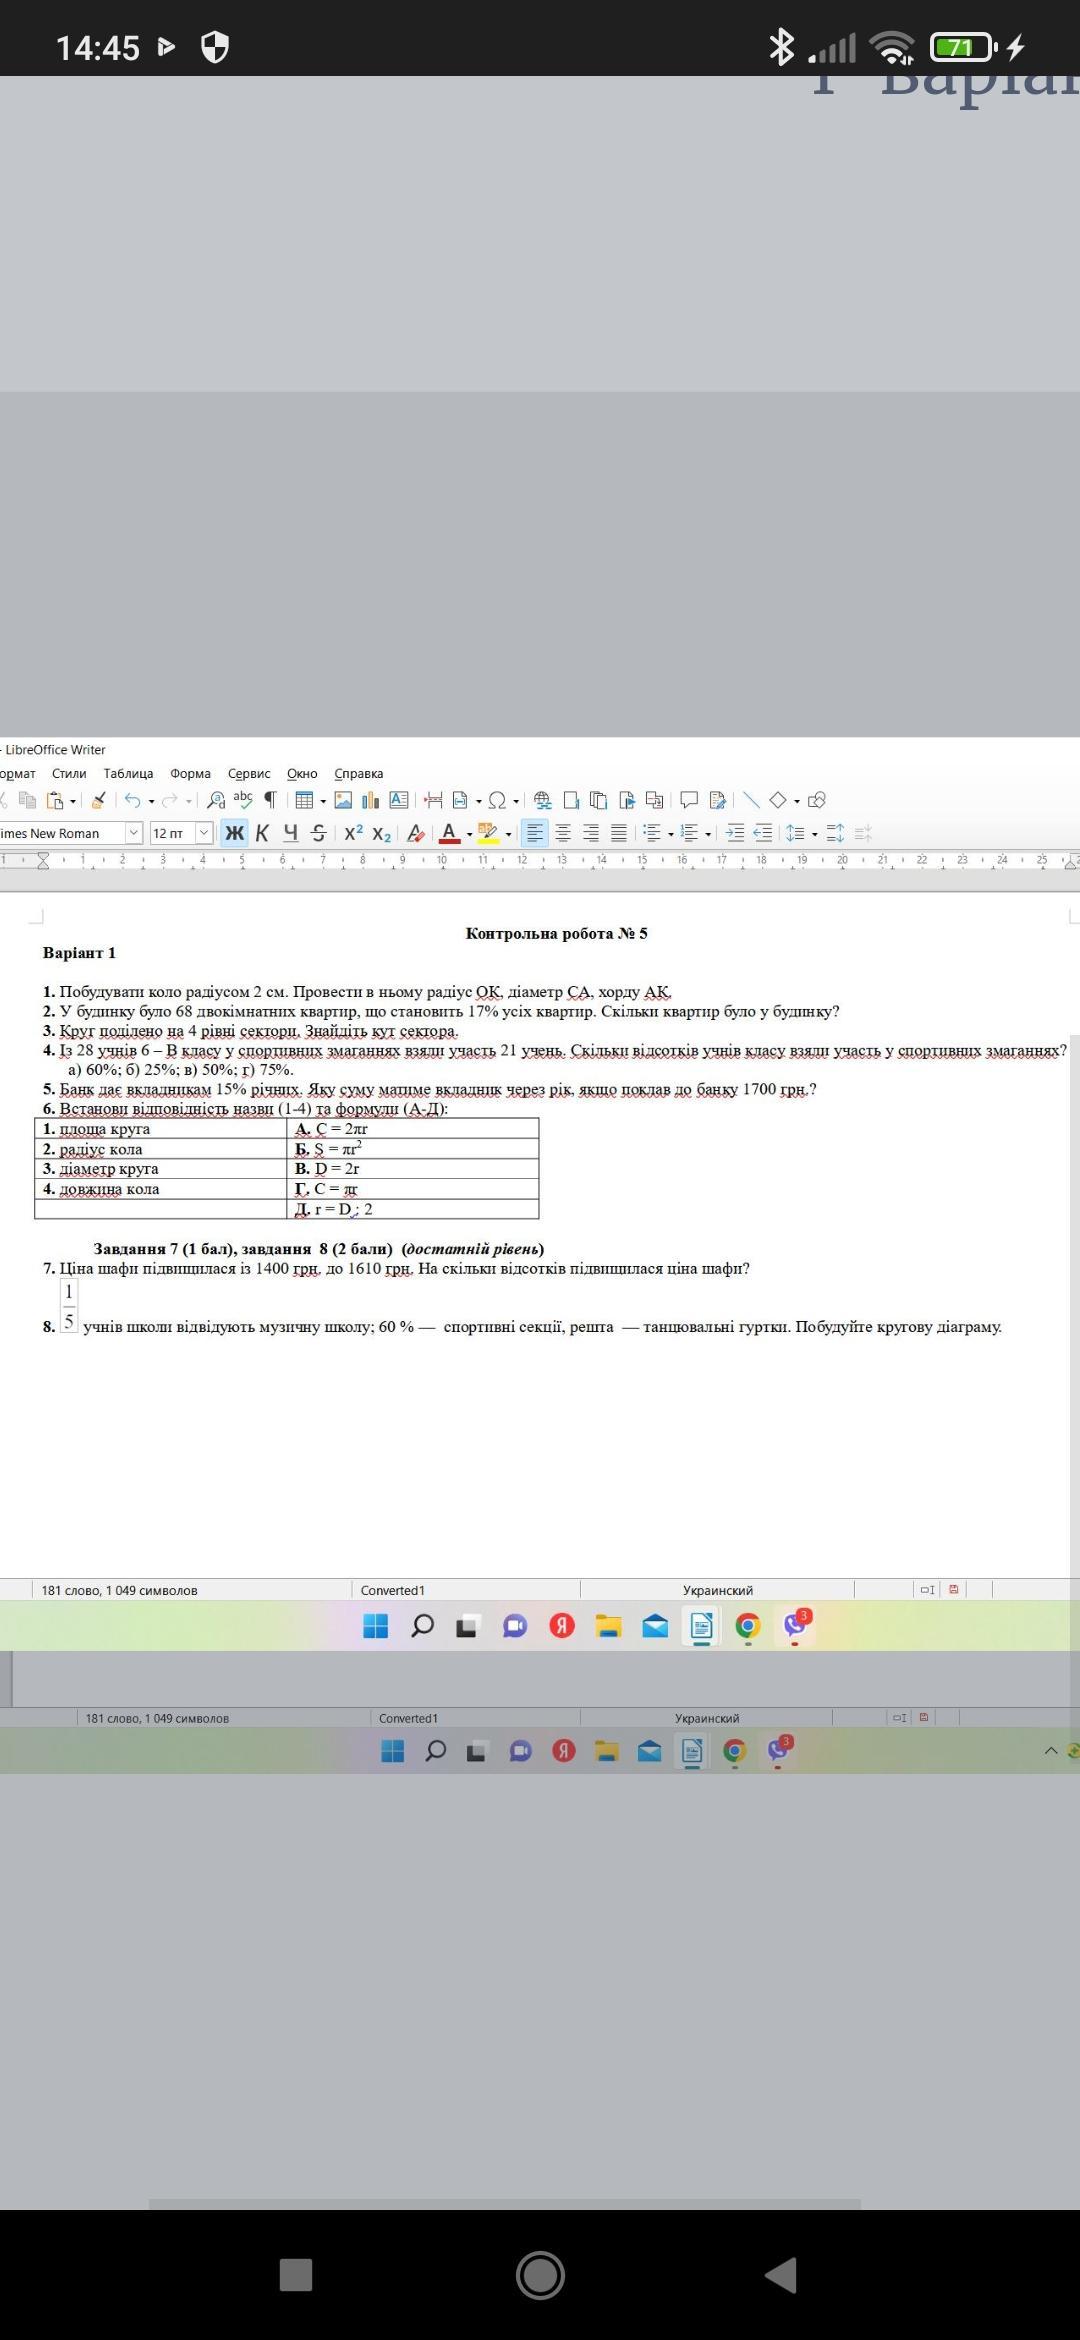Click the clear direct formatting icon
Image resolution: width=1080 pixels, height=2340 pixels.
pyautogui.click(x=416, y=833)
